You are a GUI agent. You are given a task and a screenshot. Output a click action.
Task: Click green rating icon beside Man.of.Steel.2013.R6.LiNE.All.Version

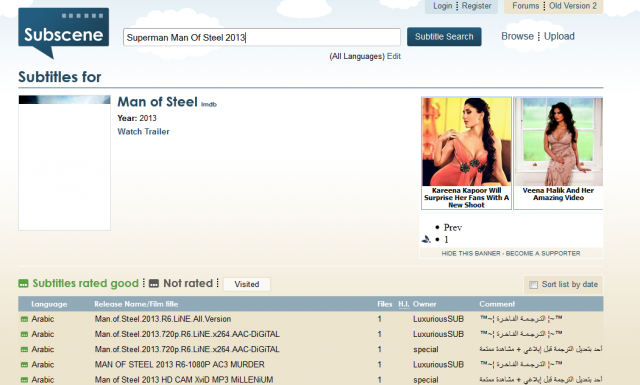(24, 319)
